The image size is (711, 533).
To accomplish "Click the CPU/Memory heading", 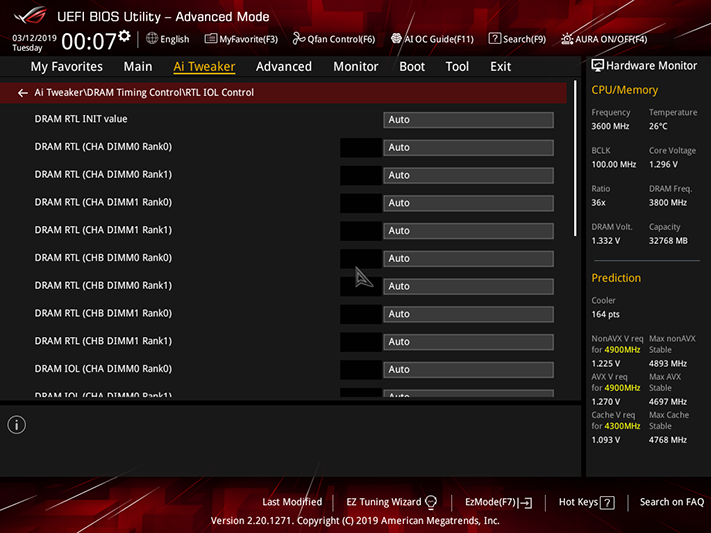I will (x=624, y=90).
